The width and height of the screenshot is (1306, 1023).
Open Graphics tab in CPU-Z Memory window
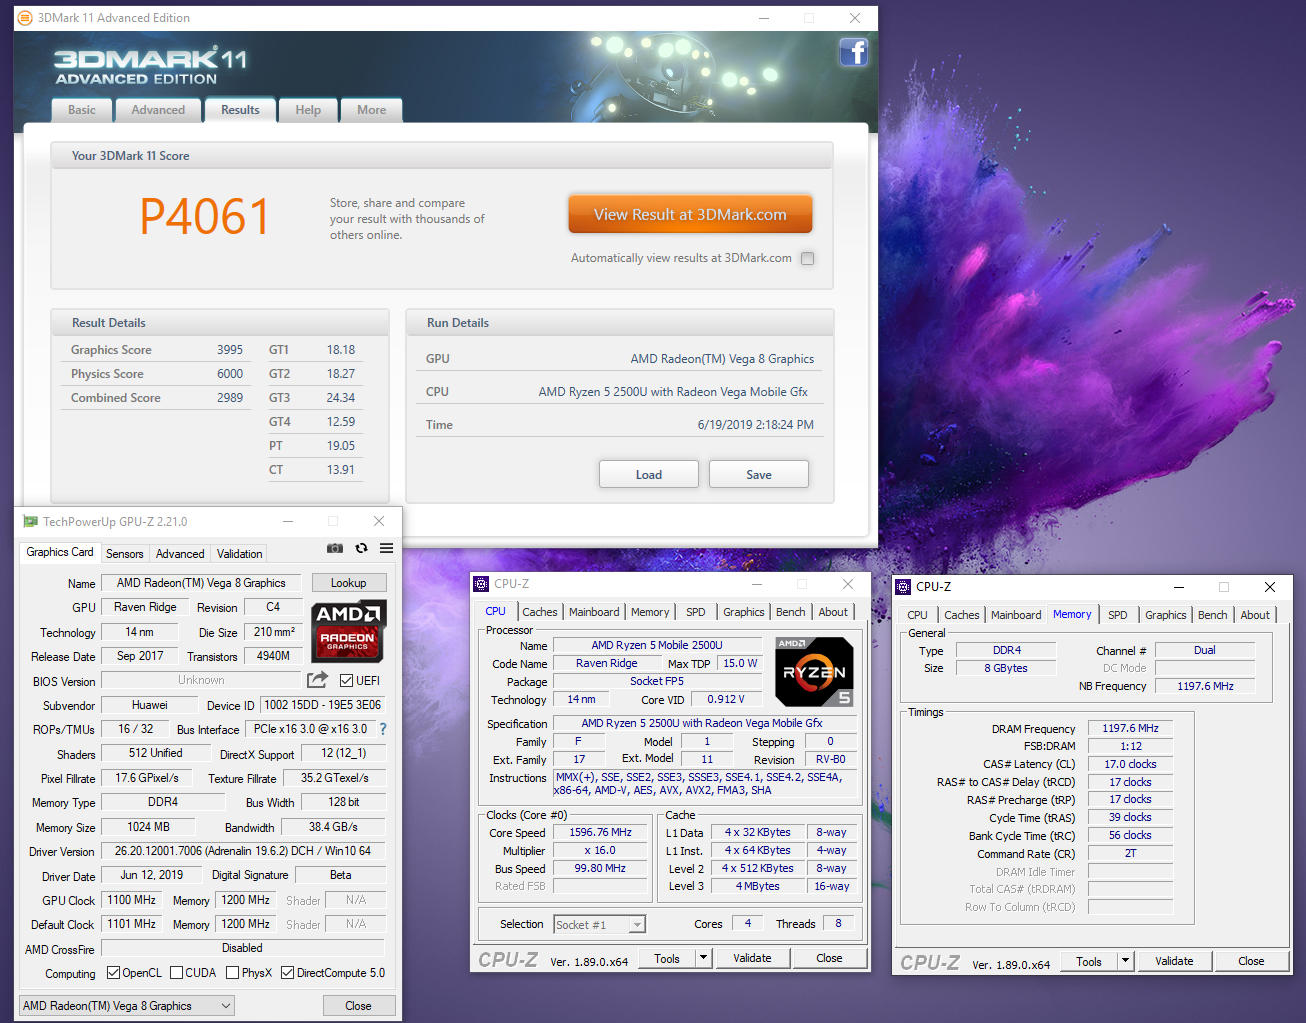point(1166,615)
